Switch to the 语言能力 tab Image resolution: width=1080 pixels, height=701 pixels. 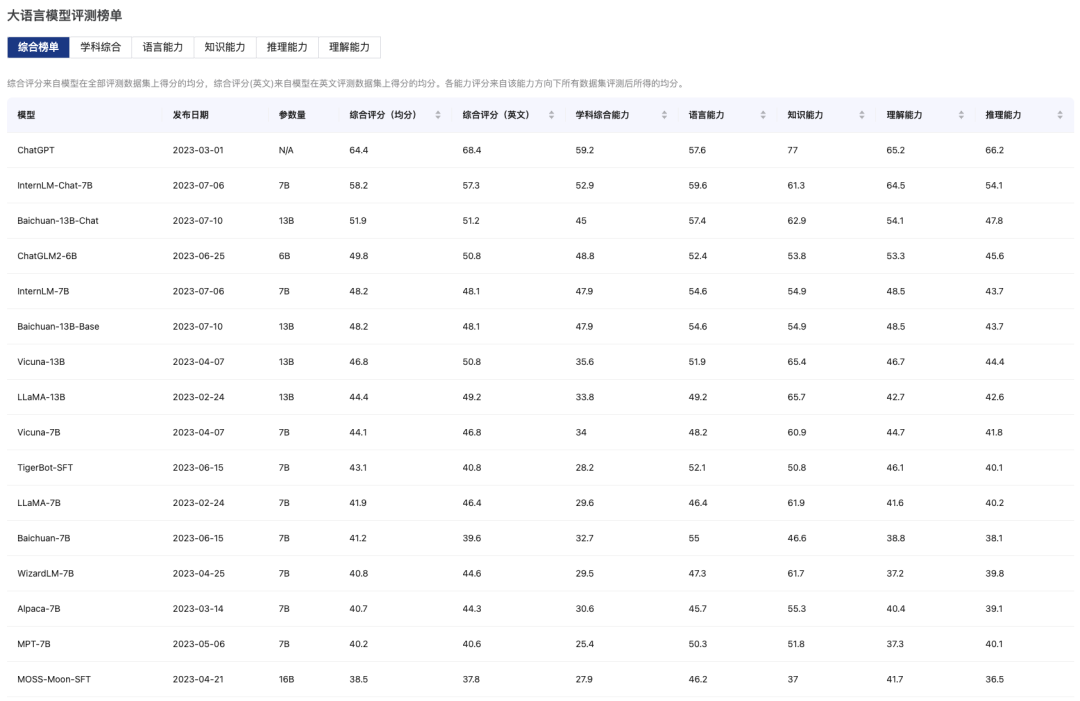pyautogui.click(x=163, y=47)
